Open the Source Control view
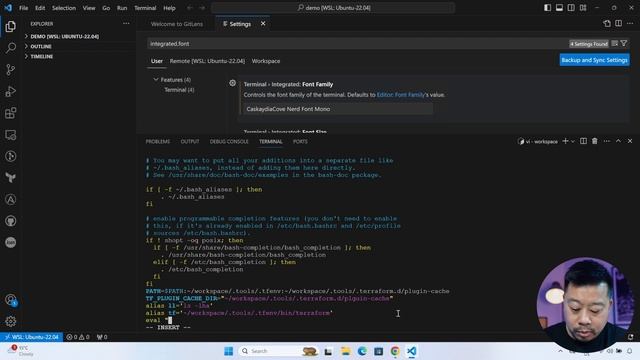Viewport: 640px width, 360px height. pyautogui.click(x=11, y=69)
